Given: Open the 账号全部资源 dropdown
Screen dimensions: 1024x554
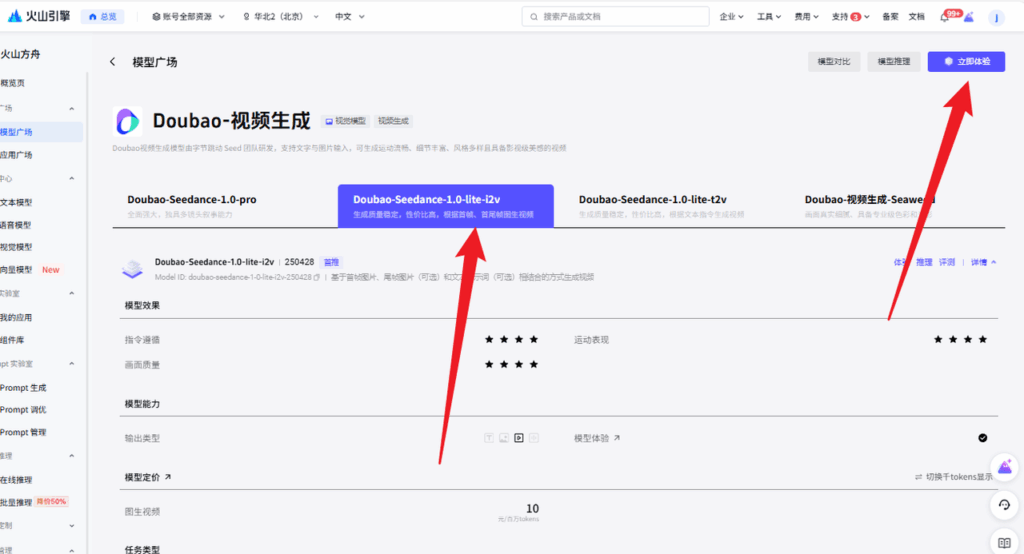Looking at the screenshot, I should (187, 17).
